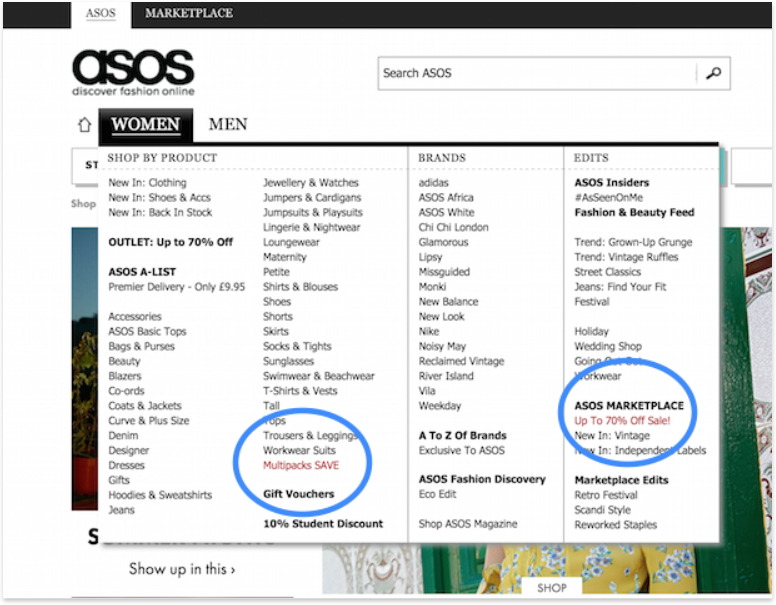Open Shop ASOS Magazine
Viewport: 776px width, 605px height.
468,523
